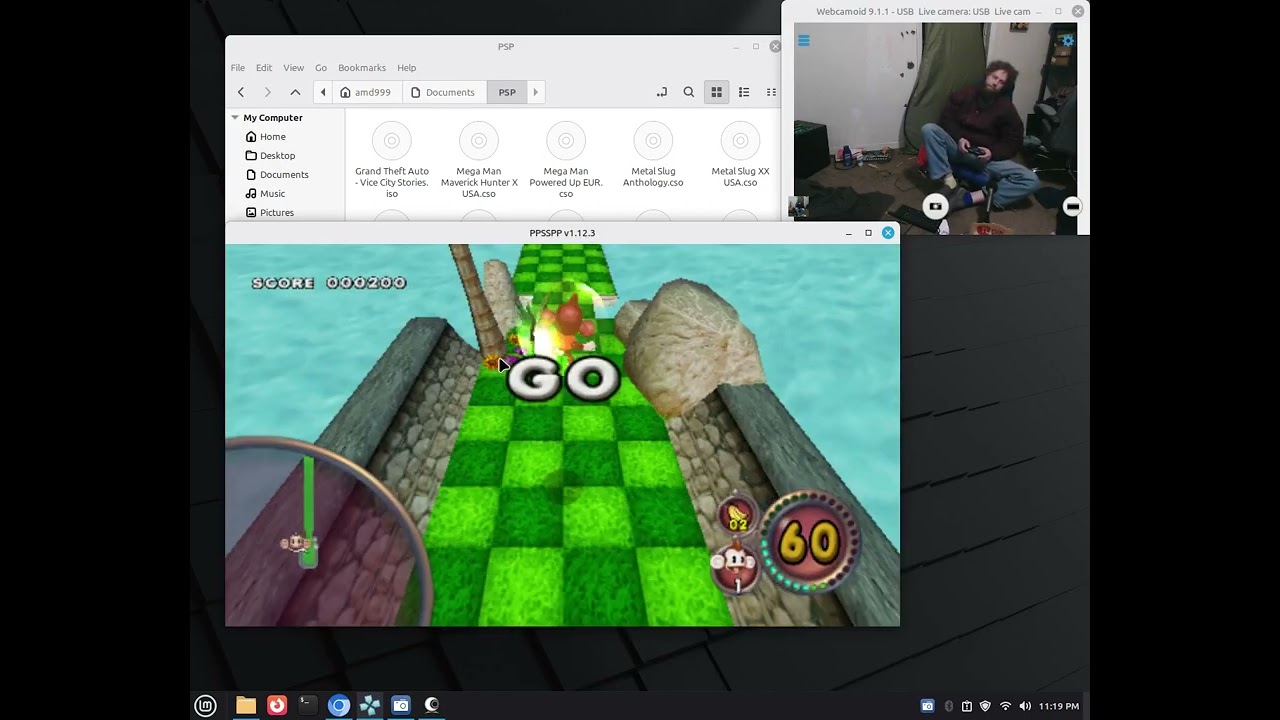The width and height of the screenshot is (1280, 720).
Task: Open the File menu
Action: pyautogui.click(x=238, y=68)
